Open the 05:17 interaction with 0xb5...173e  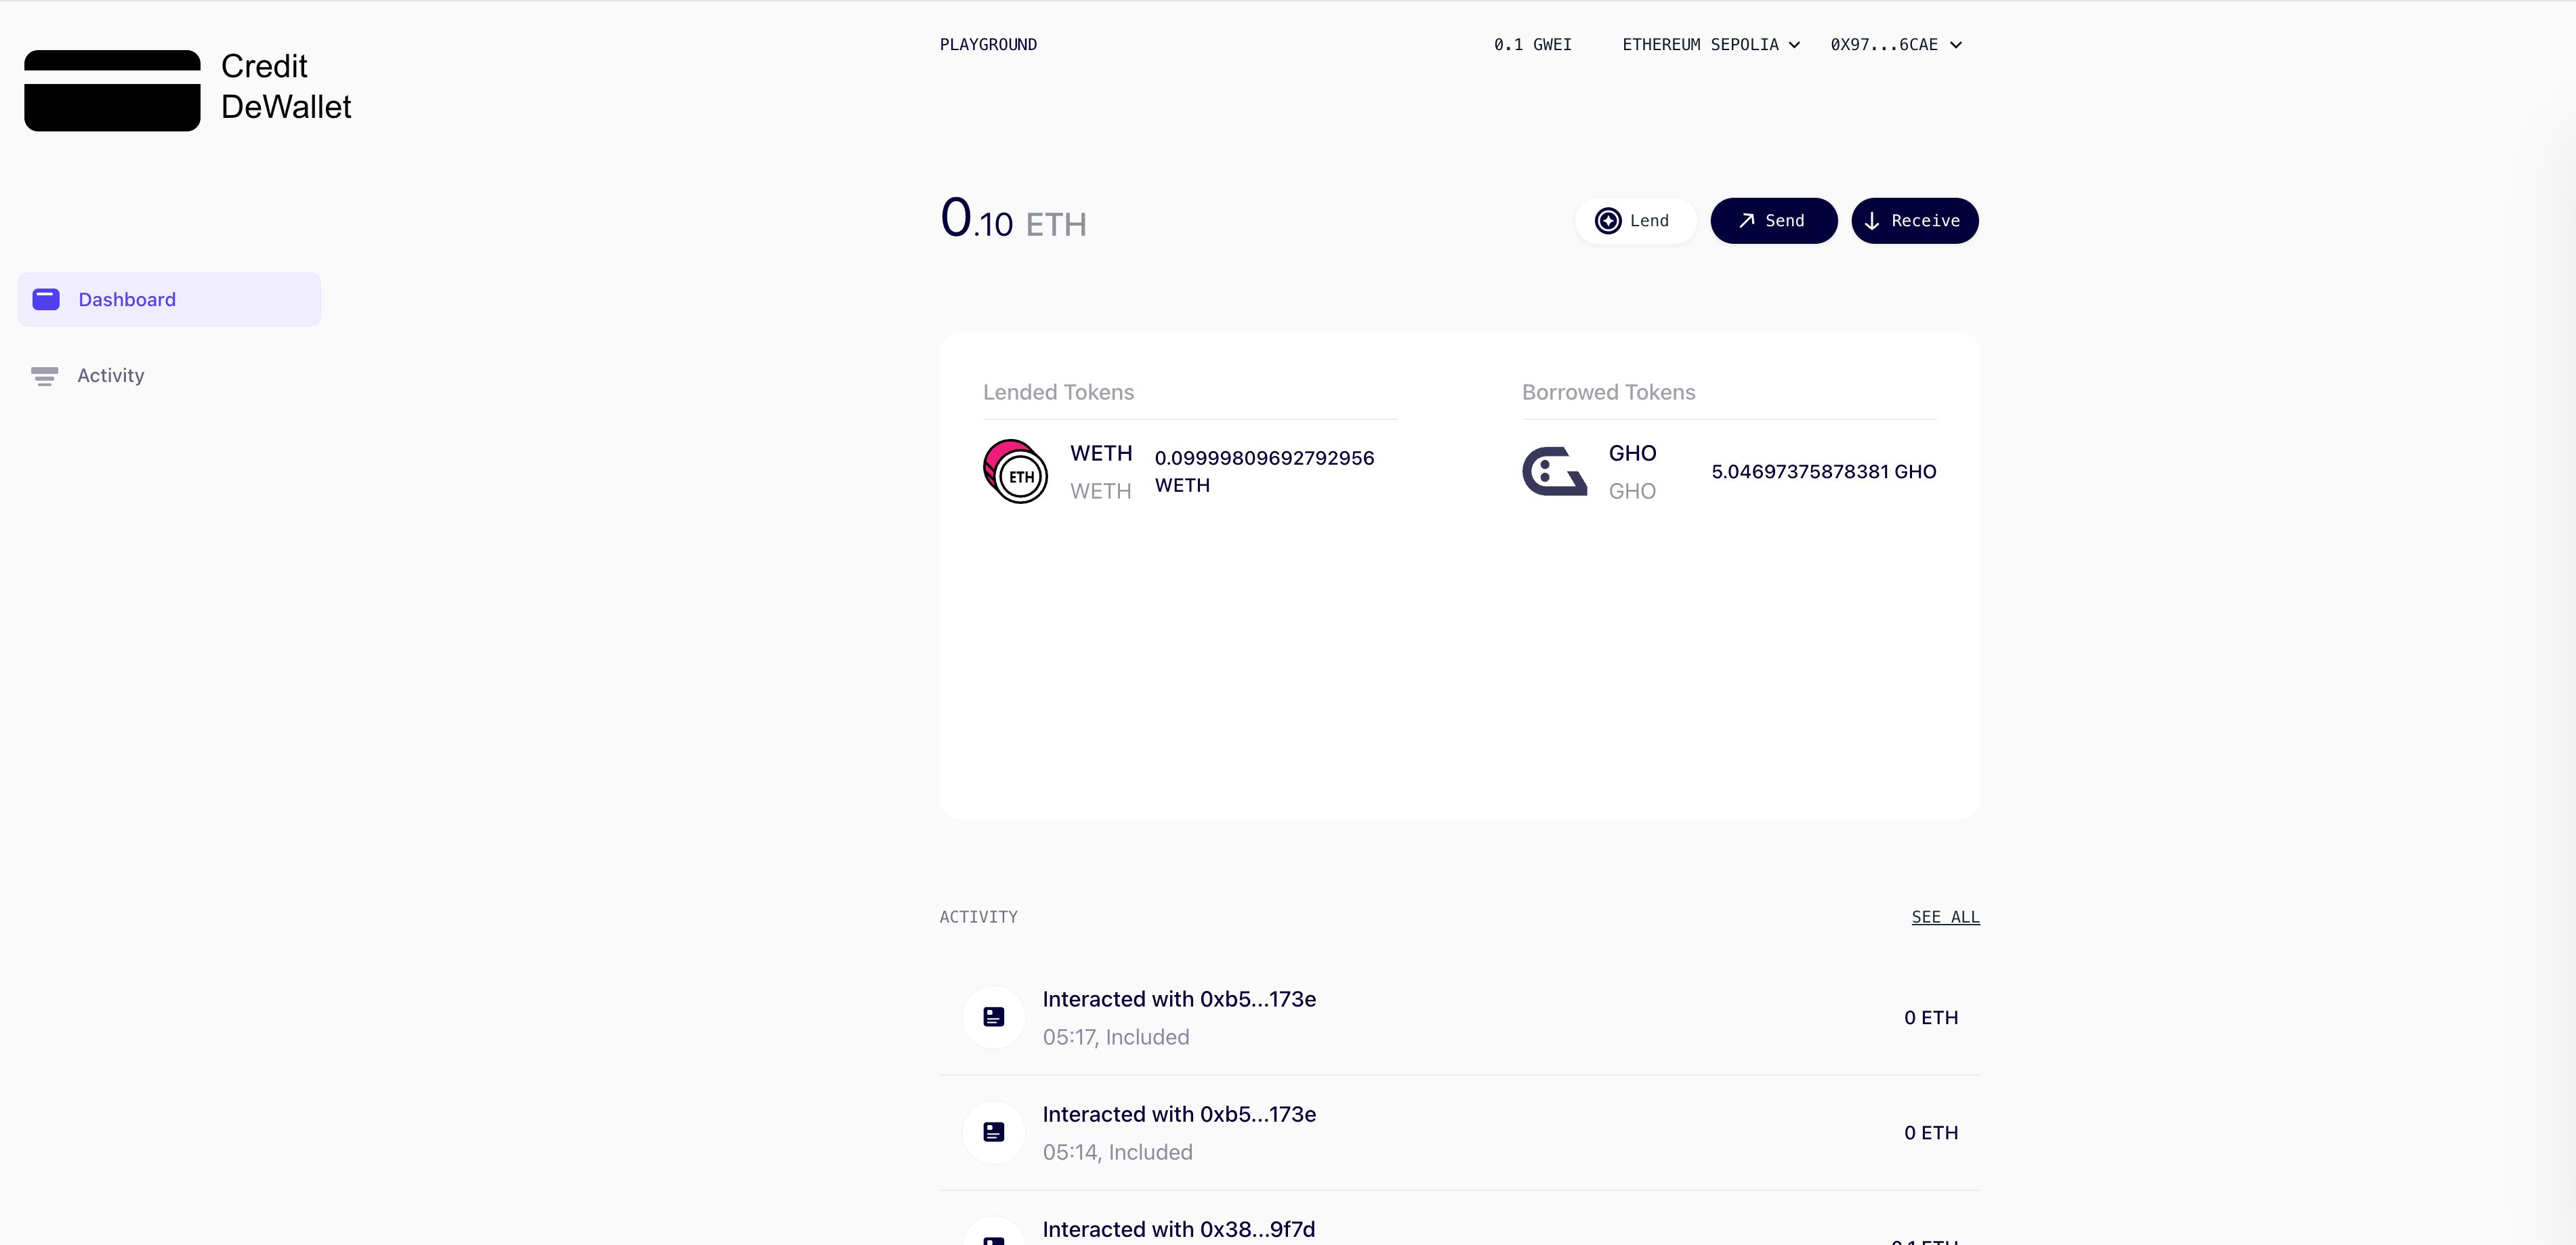(x=1459, y=1017)
